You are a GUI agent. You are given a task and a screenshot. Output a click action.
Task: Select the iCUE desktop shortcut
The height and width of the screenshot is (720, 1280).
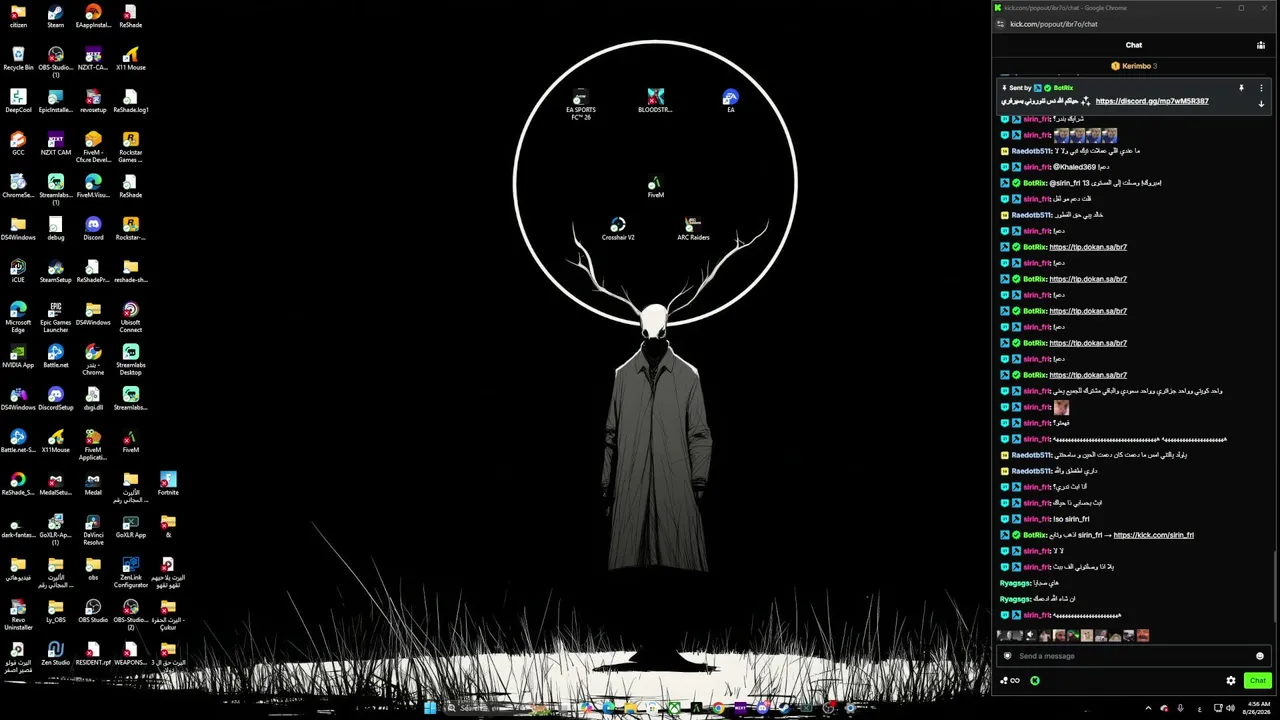[18, 272]
